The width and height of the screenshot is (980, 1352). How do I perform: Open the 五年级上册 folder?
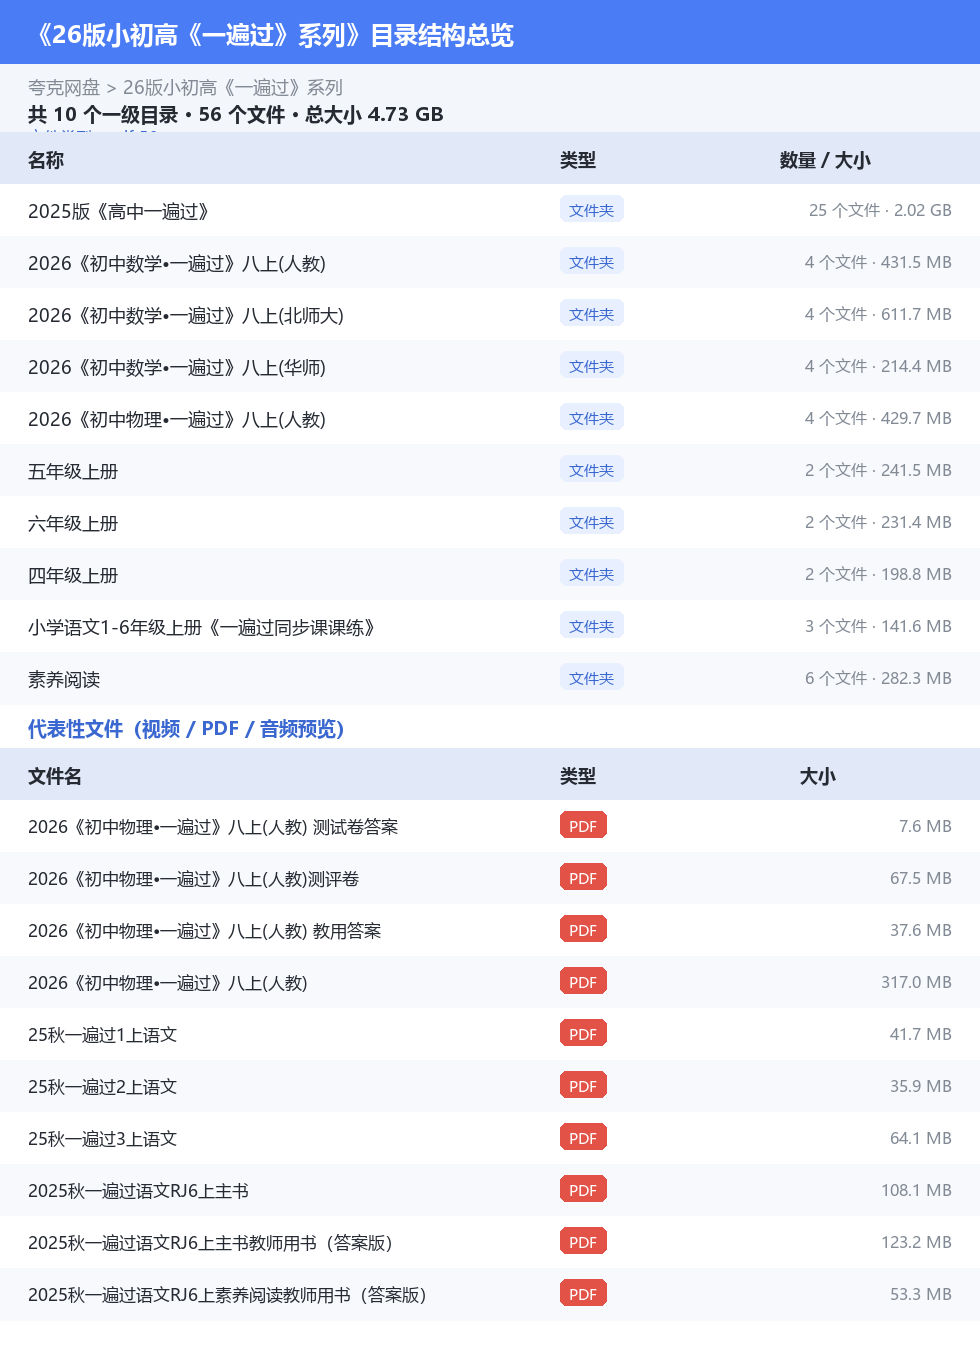[73, 471]
